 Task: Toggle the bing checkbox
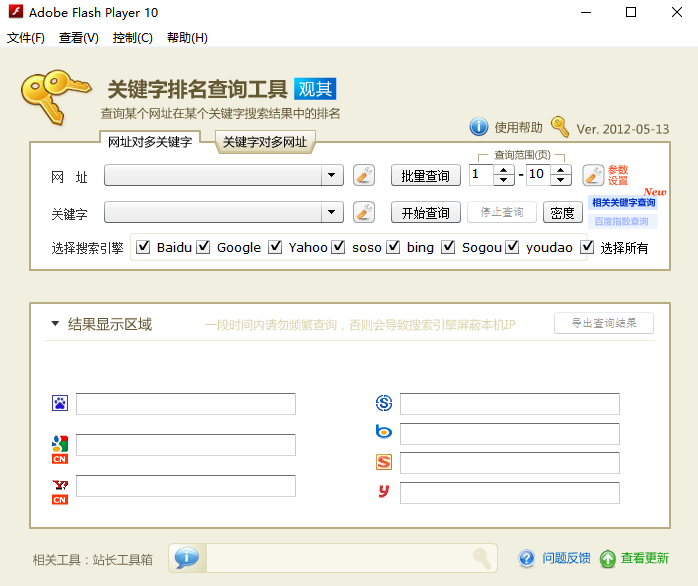pos(393,246)
